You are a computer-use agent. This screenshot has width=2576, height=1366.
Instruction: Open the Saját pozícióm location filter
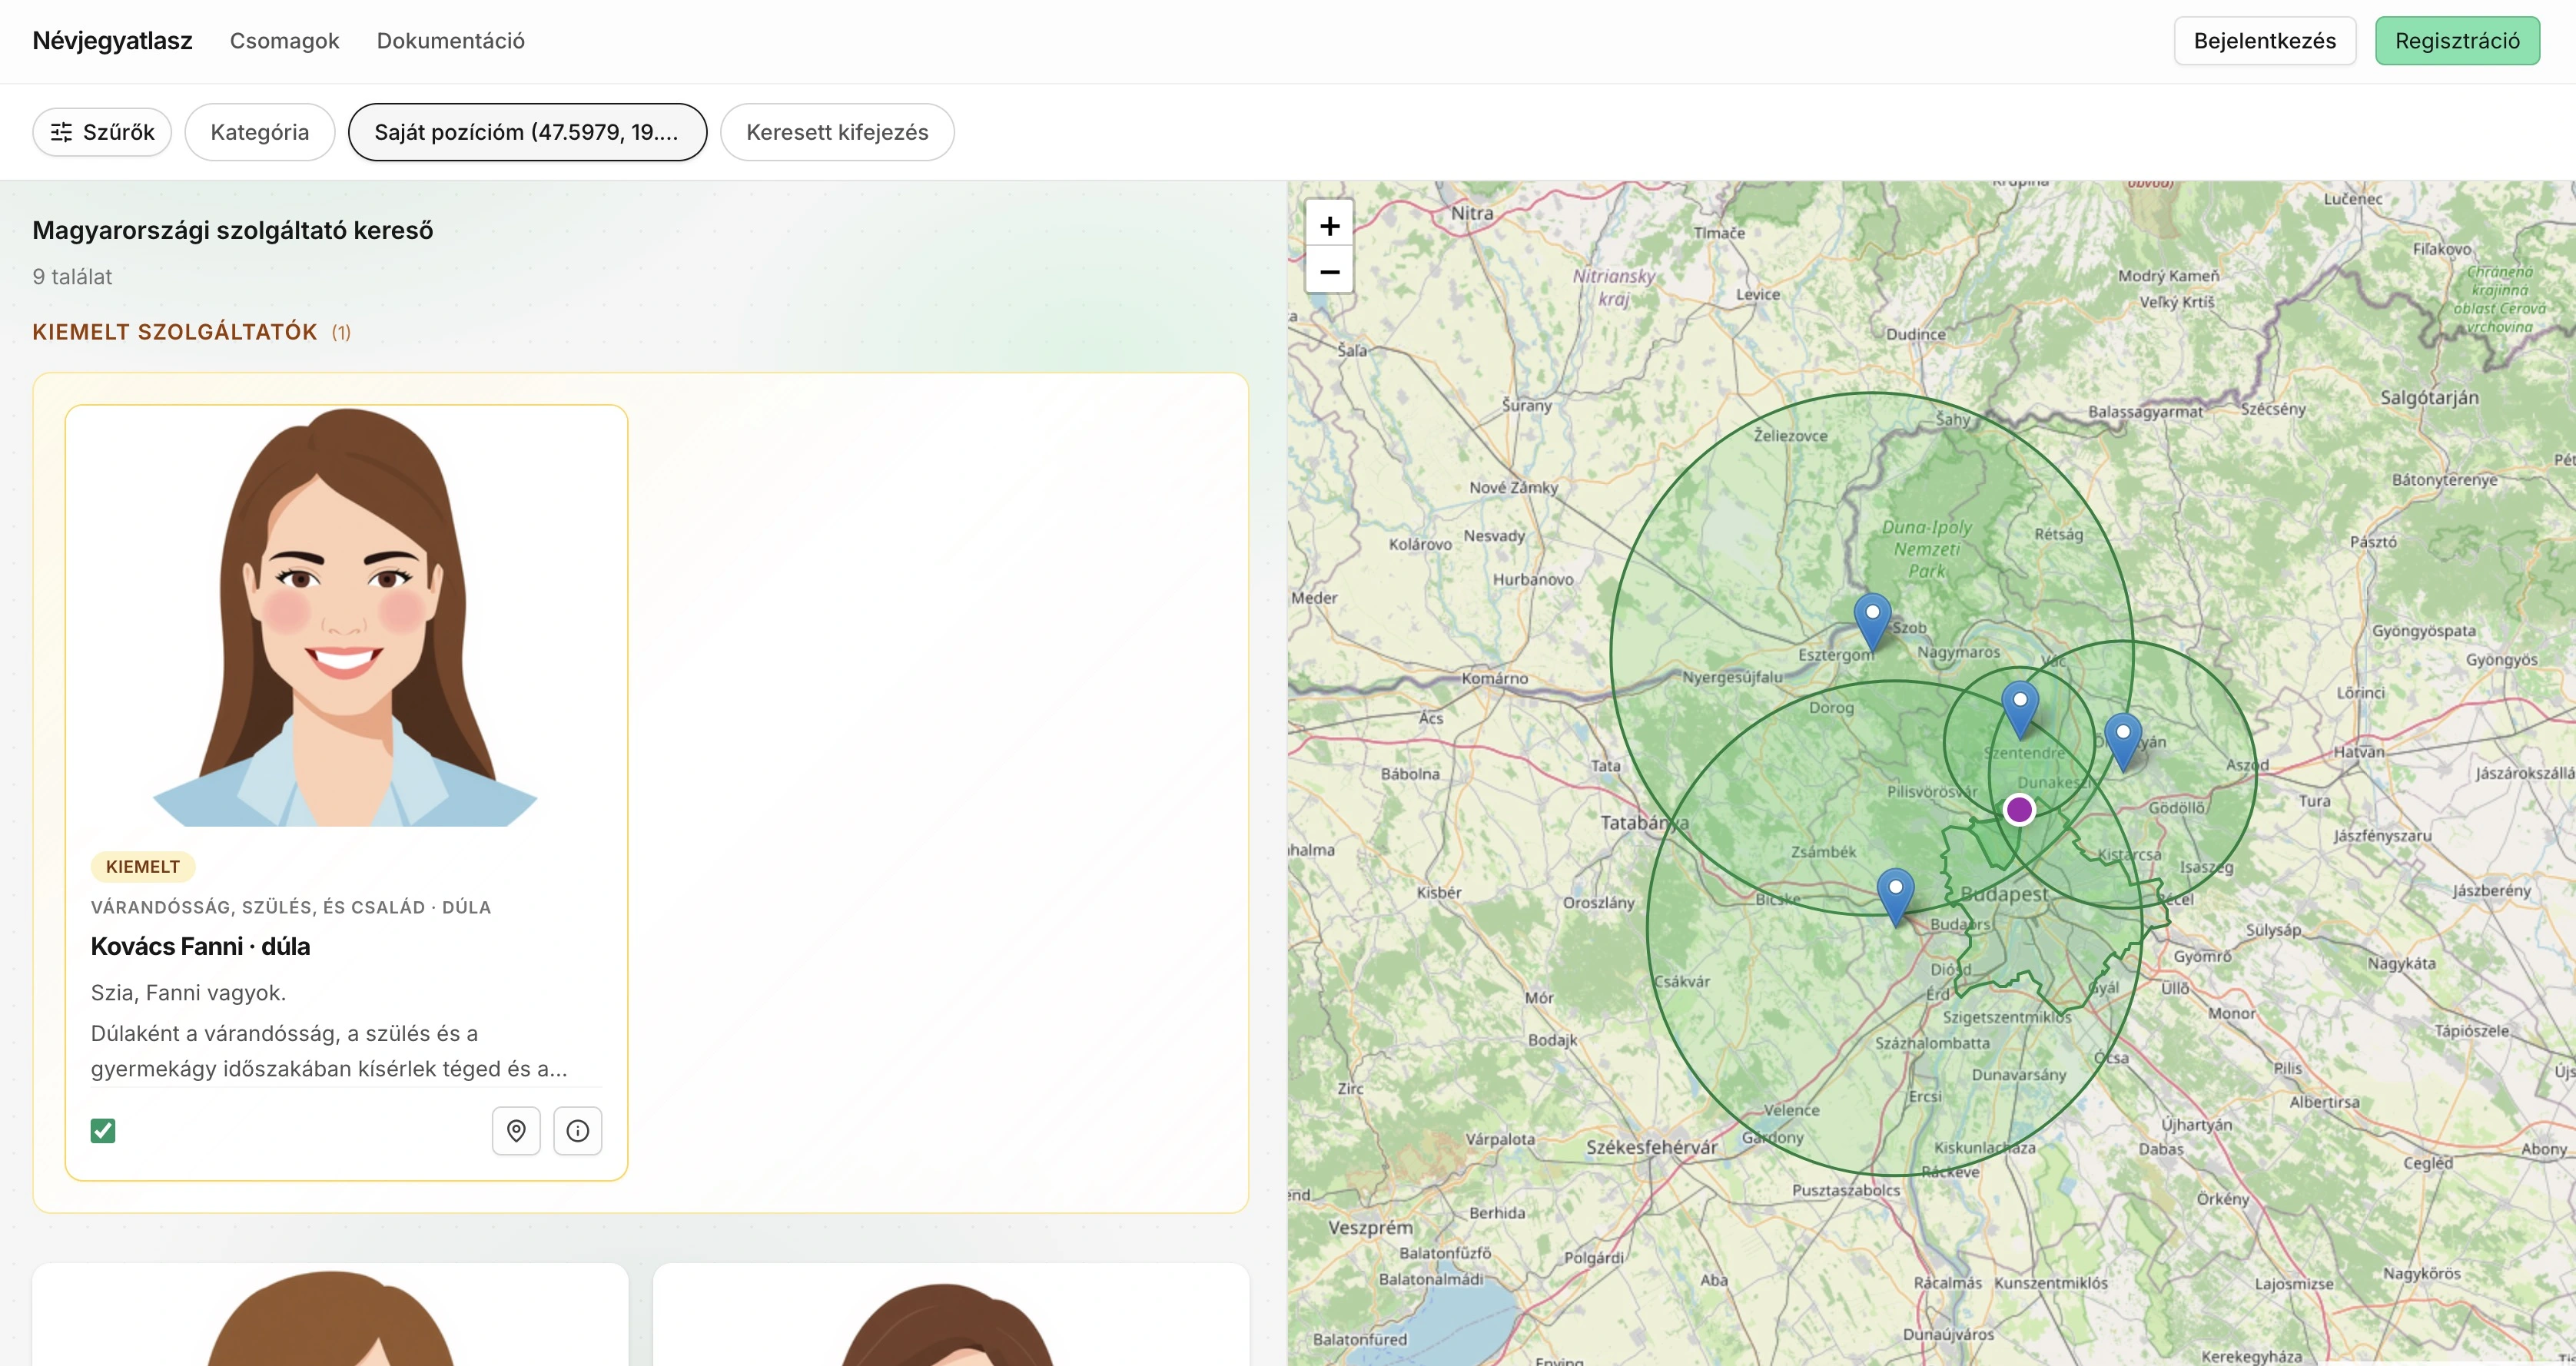click(x=527, y=132)
